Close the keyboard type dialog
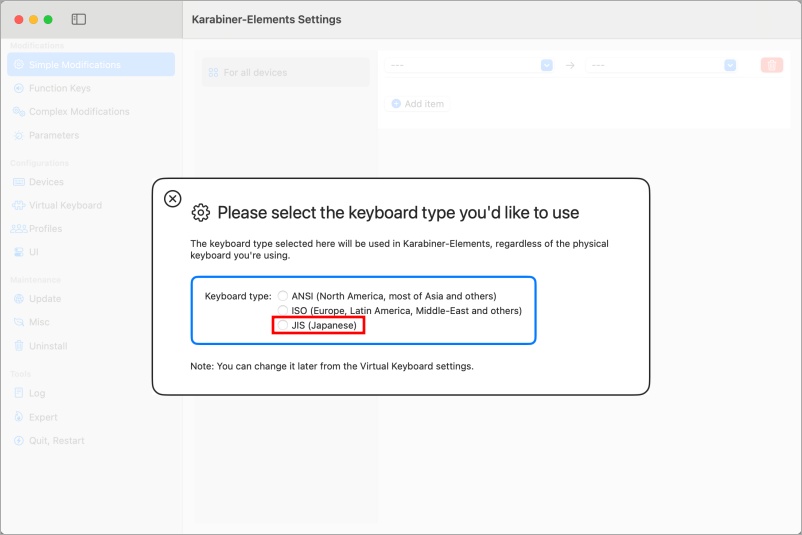Viewport: 802px width, 535px height. [173, 198]
